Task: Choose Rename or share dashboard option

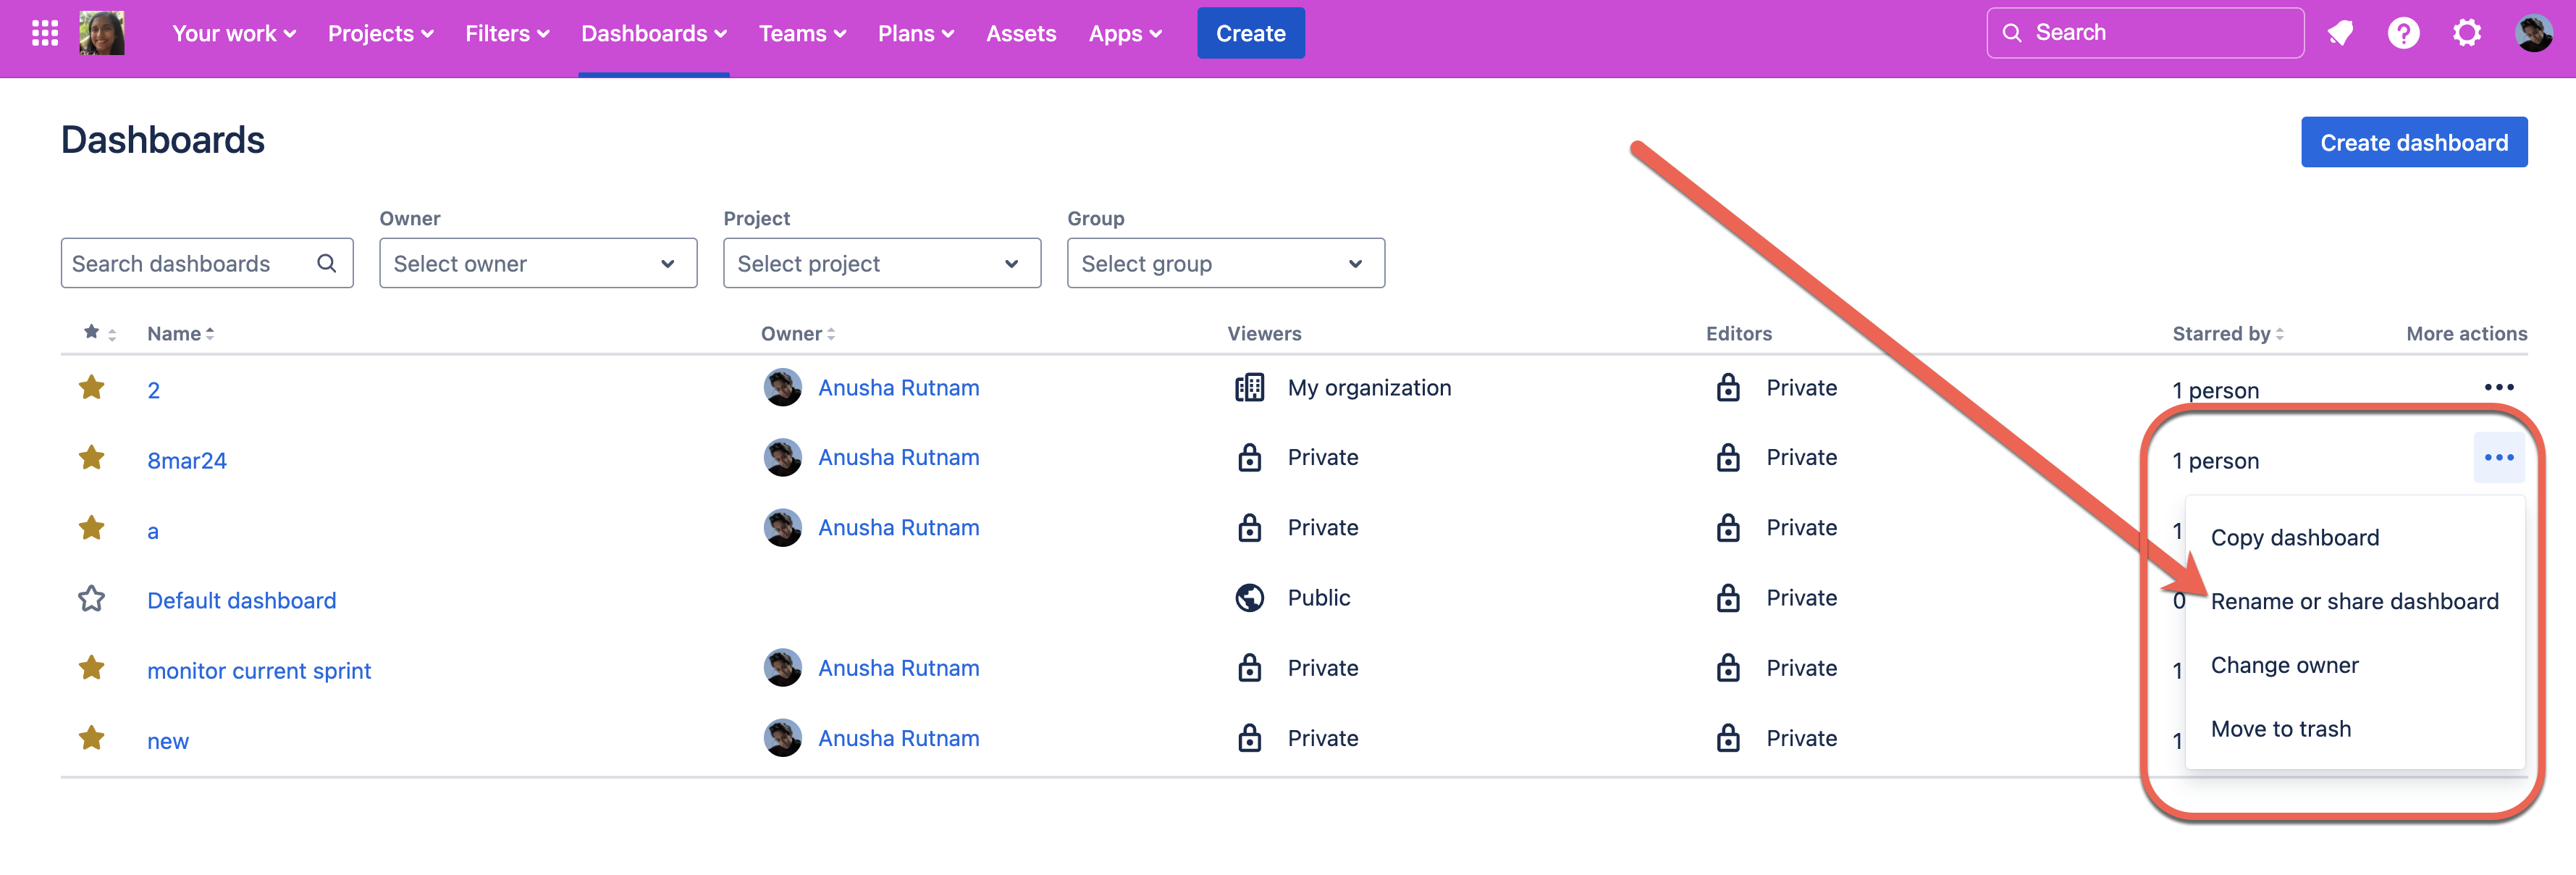Action: (2354, 601)
